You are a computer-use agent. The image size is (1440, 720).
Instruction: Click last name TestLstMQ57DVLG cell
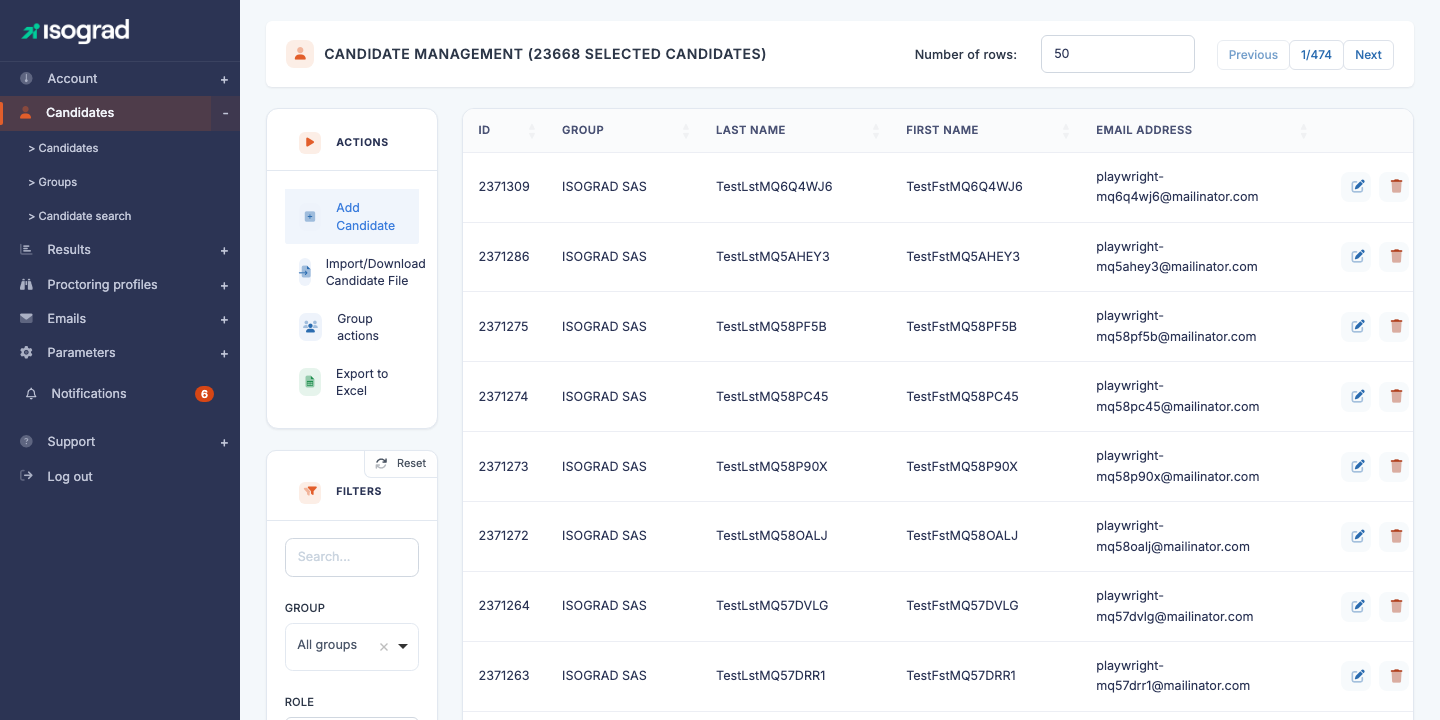click(772, 606)
